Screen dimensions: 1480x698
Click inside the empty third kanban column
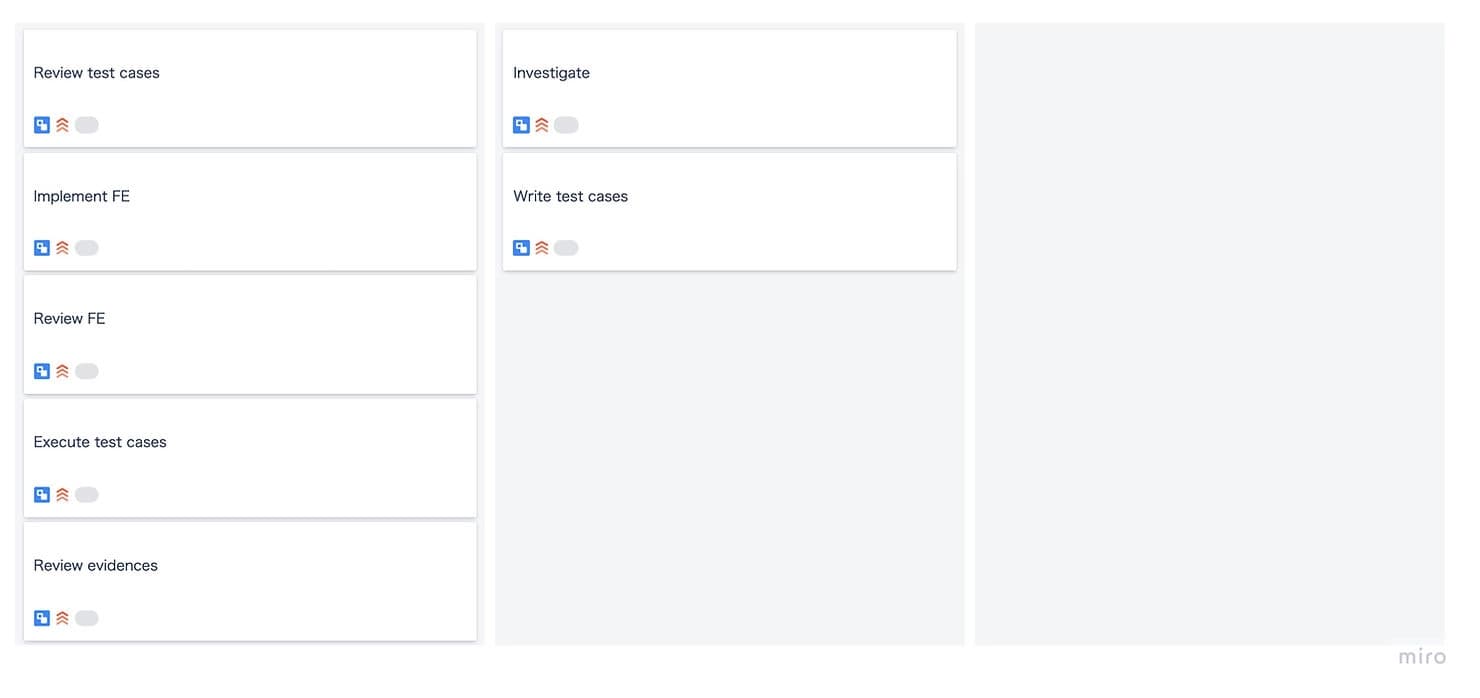pyautogui.click(x=1209, y=334)
